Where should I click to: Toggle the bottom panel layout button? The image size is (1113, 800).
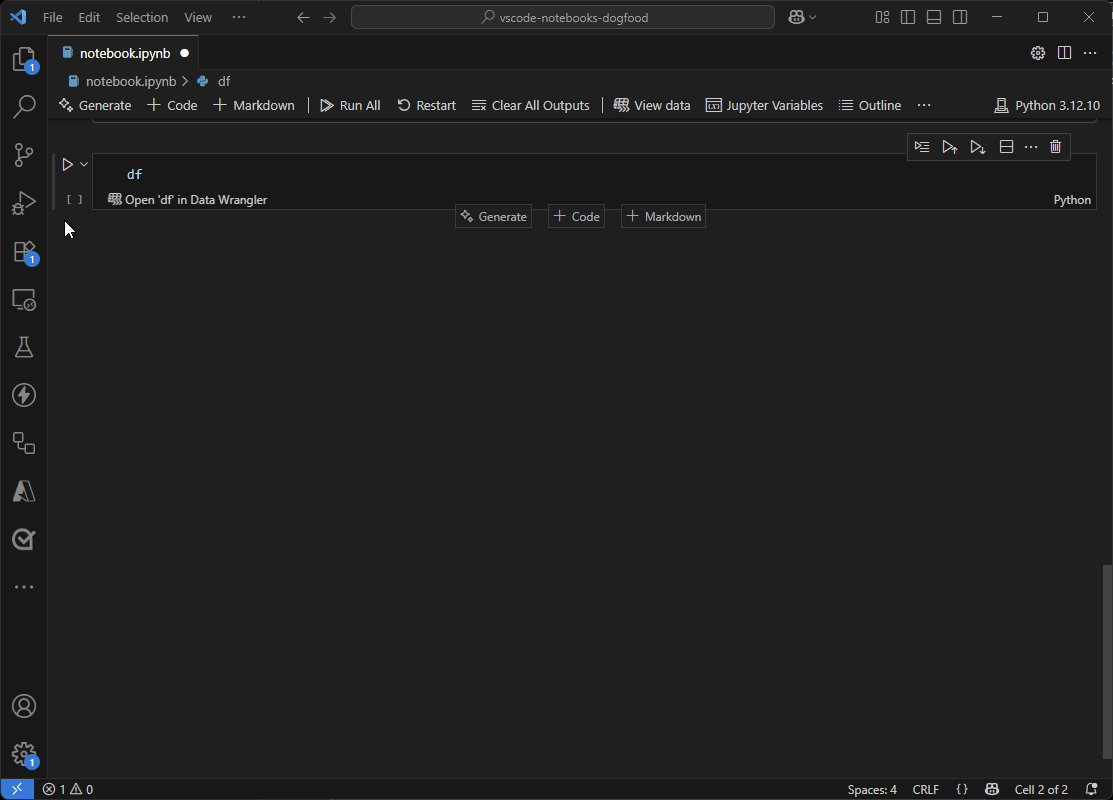coord(934,17)
